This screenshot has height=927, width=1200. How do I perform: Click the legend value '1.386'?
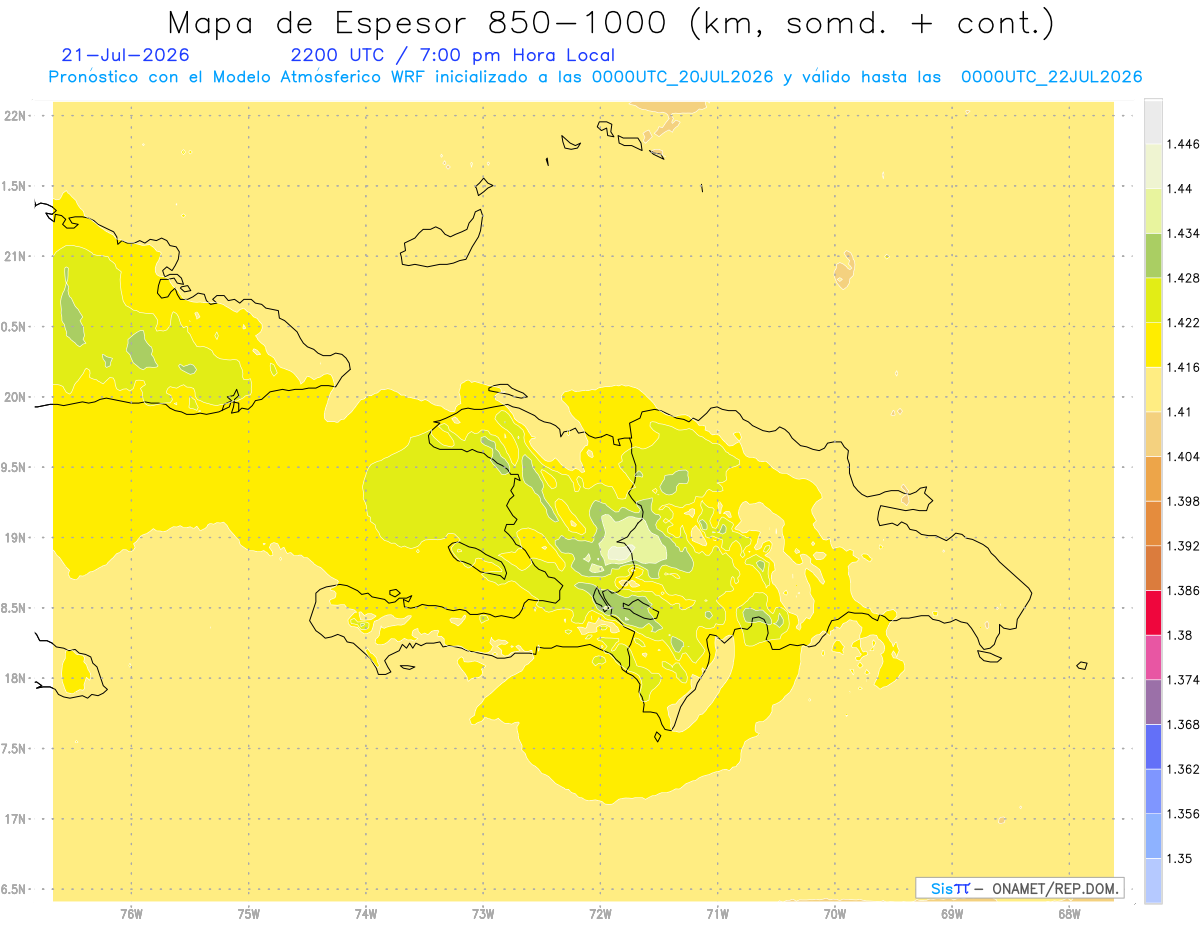click(1183, 590)
